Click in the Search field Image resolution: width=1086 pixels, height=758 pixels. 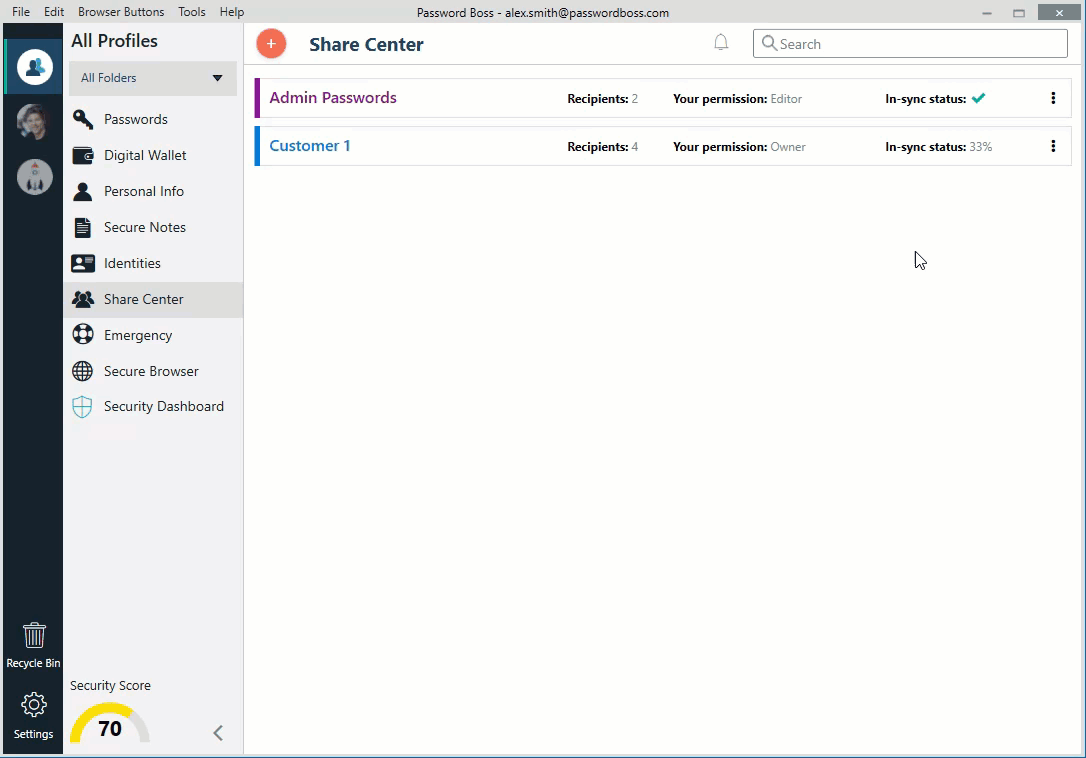(x=910, y=44)
